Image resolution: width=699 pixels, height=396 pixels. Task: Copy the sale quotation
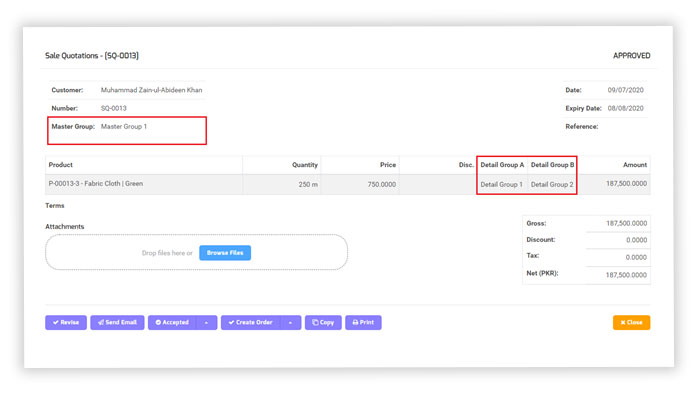click(x=323, y=322)
